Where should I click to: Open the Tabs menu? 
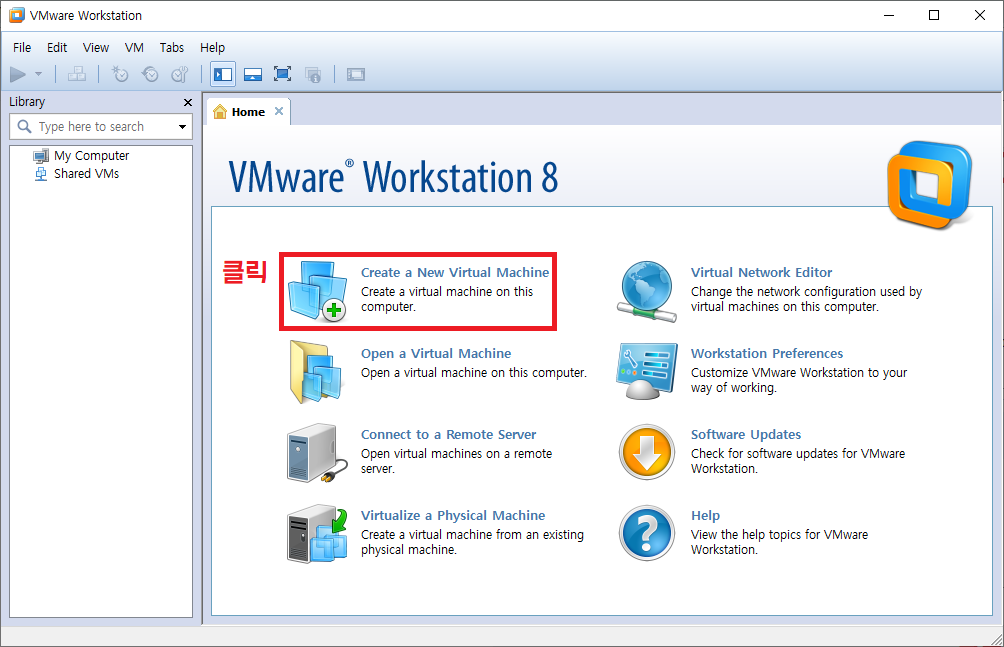[172, 47]
